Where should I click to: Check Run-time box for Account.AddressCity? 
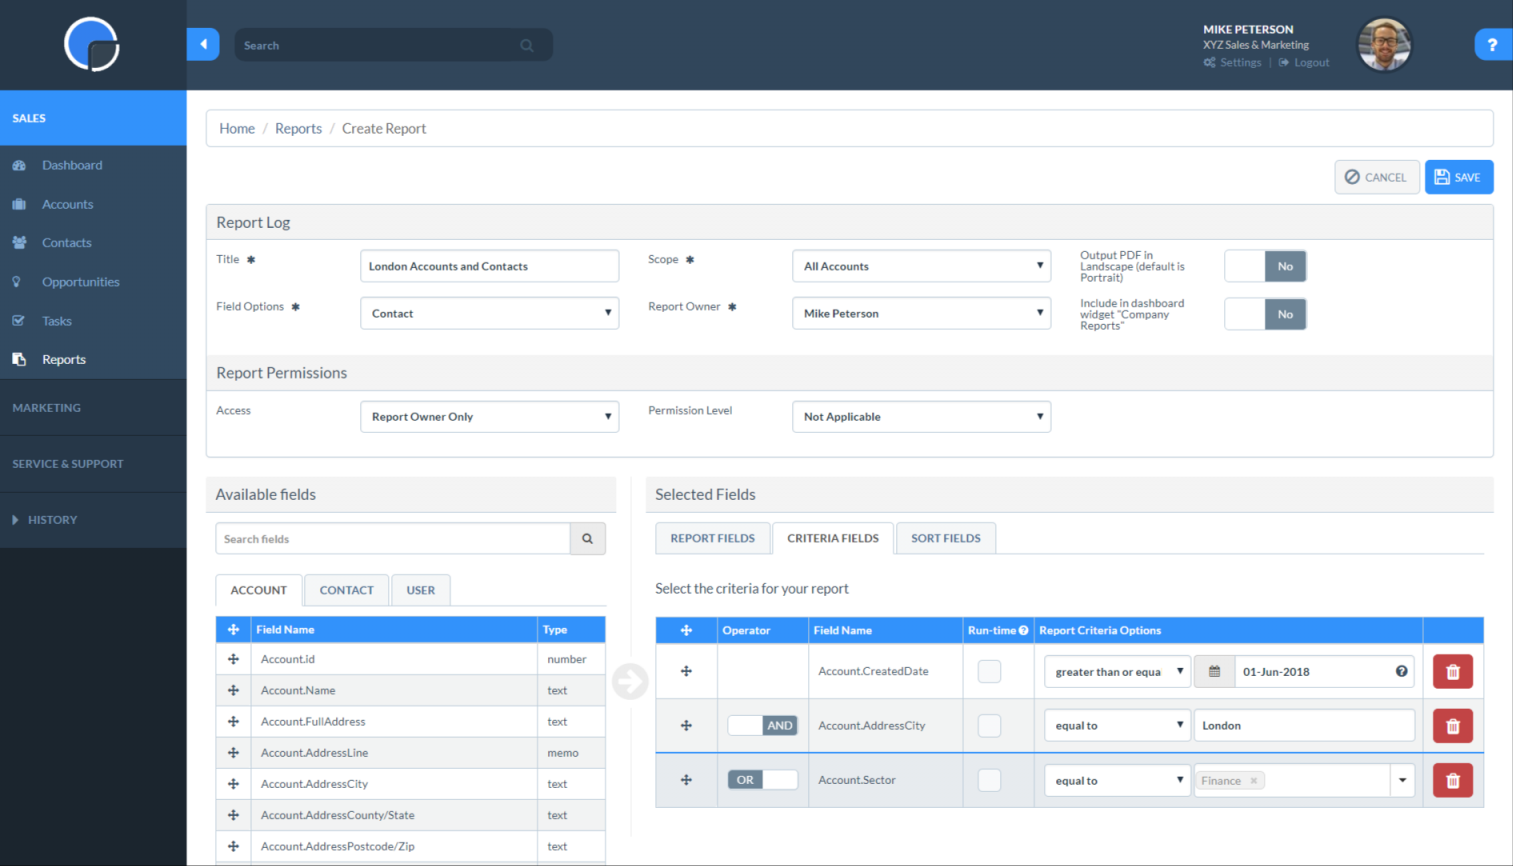tap(989, 725)
